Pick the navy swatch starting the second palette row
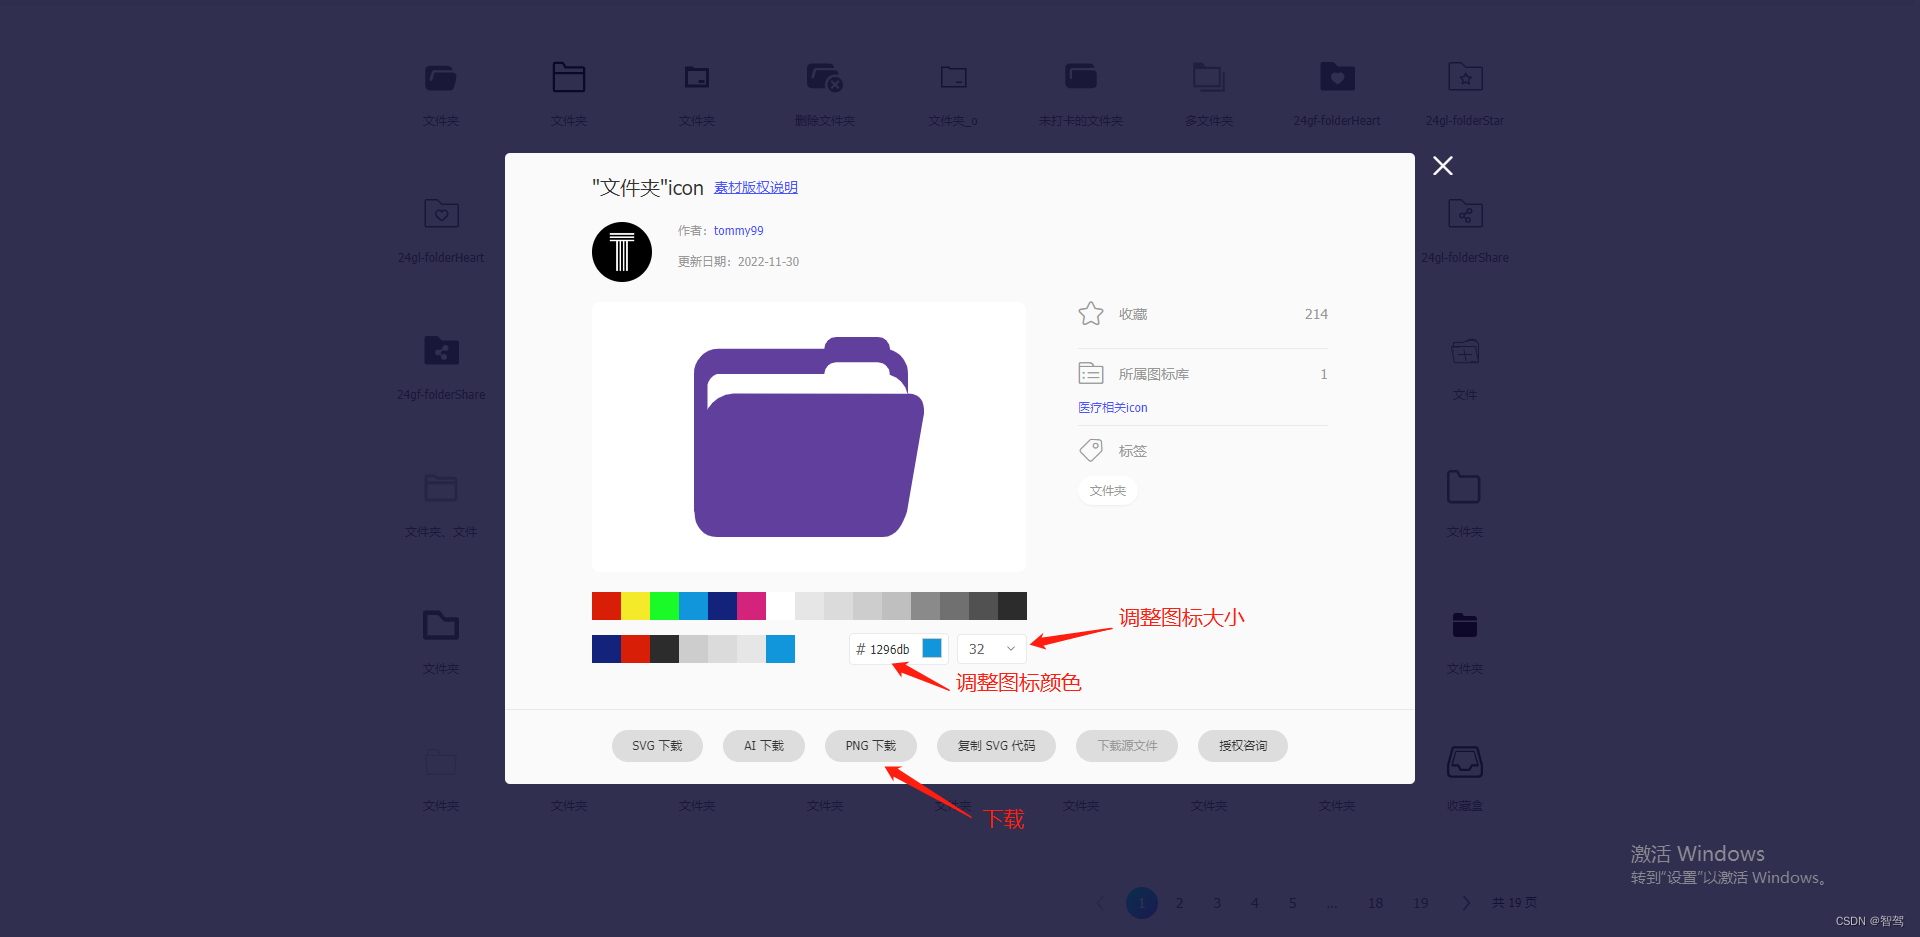The image size is (1920, 937). click(x=606, y=649)
